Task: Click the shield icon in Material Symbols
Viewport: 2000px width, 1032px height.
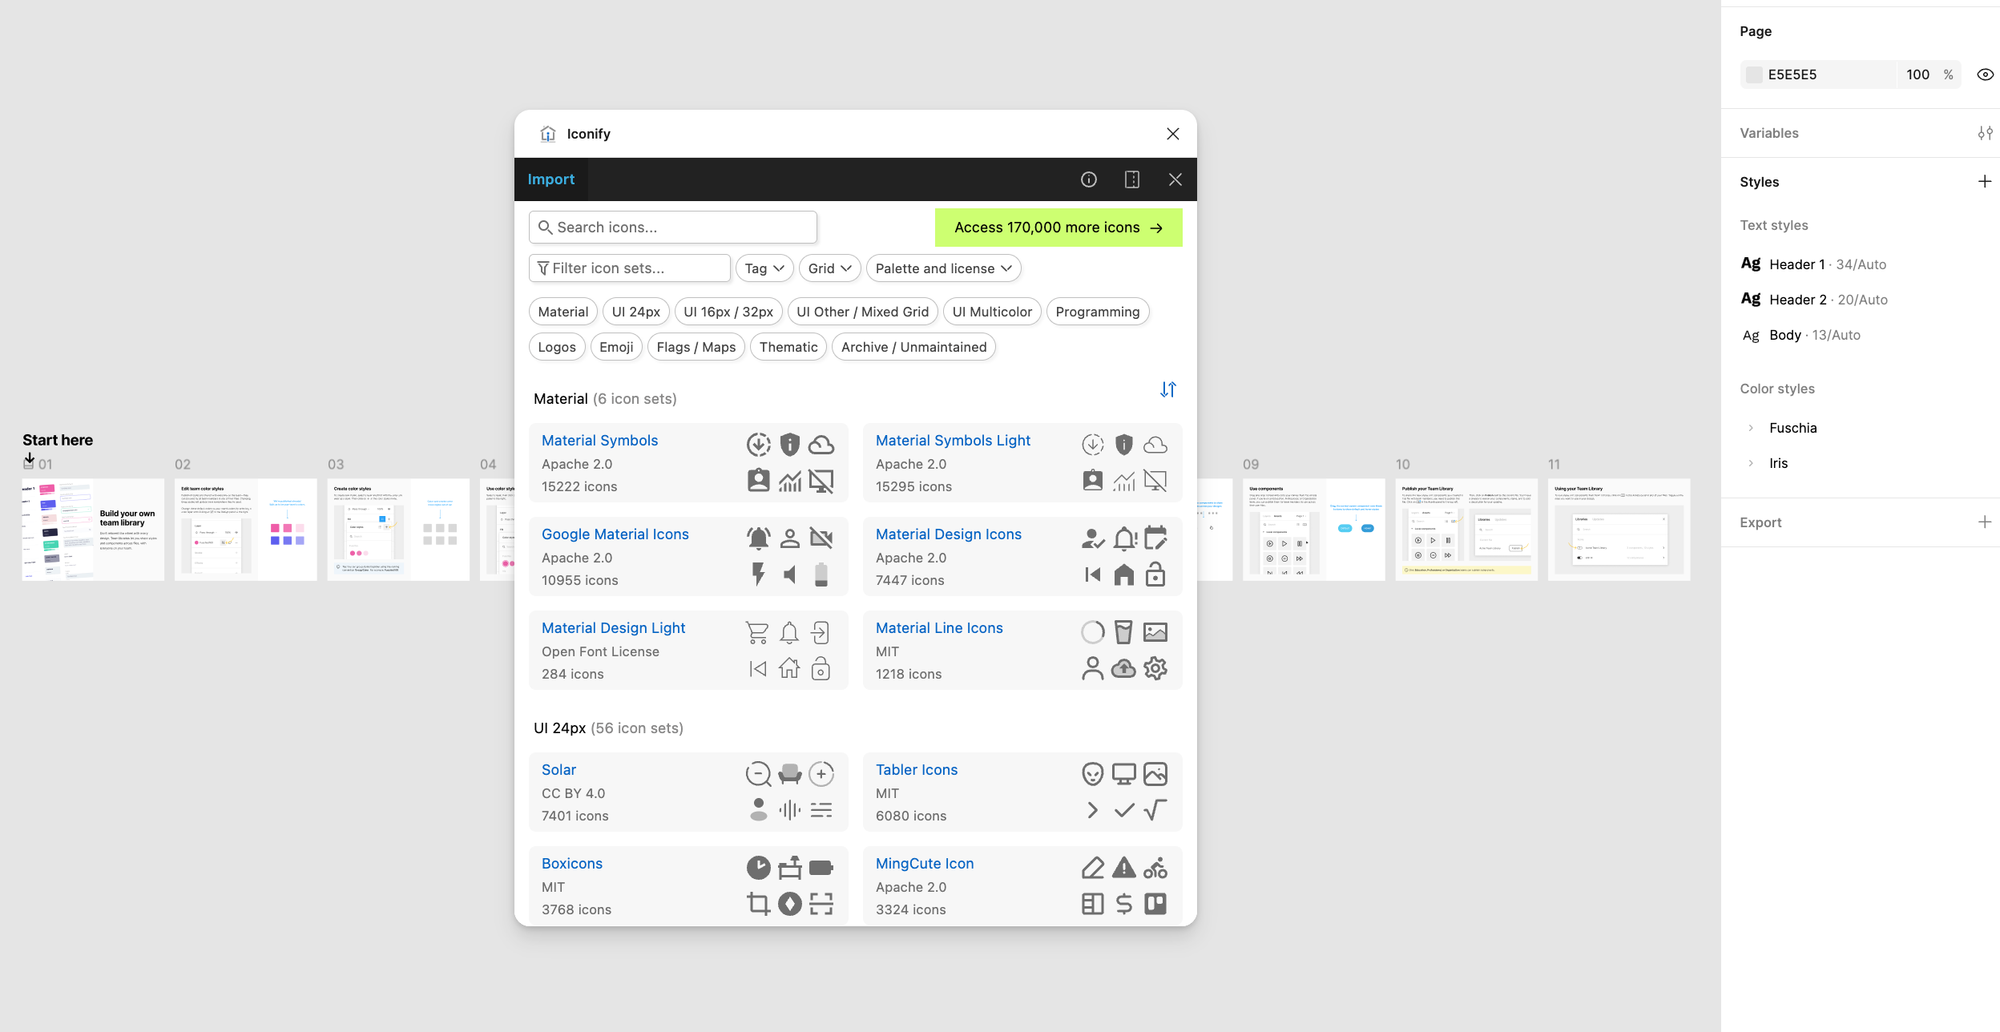Action: click(790, 444)
